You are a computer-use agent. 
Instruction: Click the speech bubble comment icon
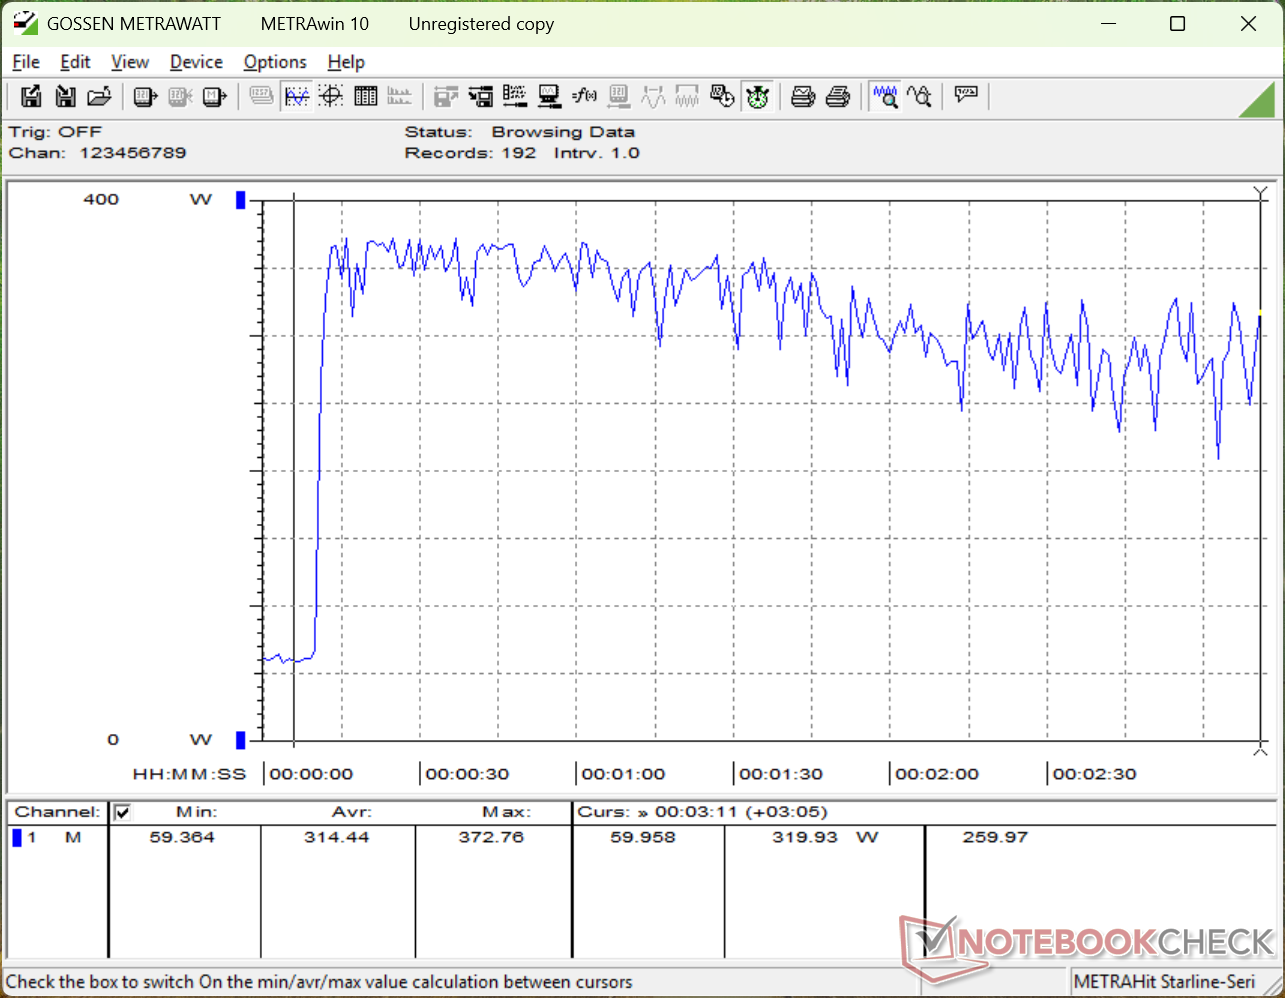pos(966,95)
